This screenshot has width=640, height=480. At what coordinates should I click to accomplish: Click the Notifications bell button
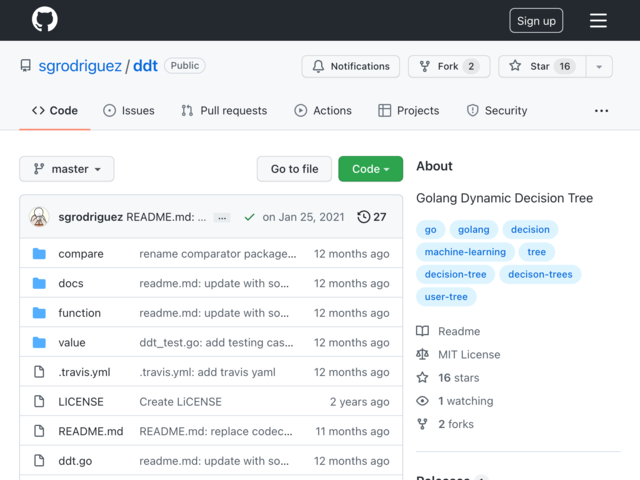351,66
